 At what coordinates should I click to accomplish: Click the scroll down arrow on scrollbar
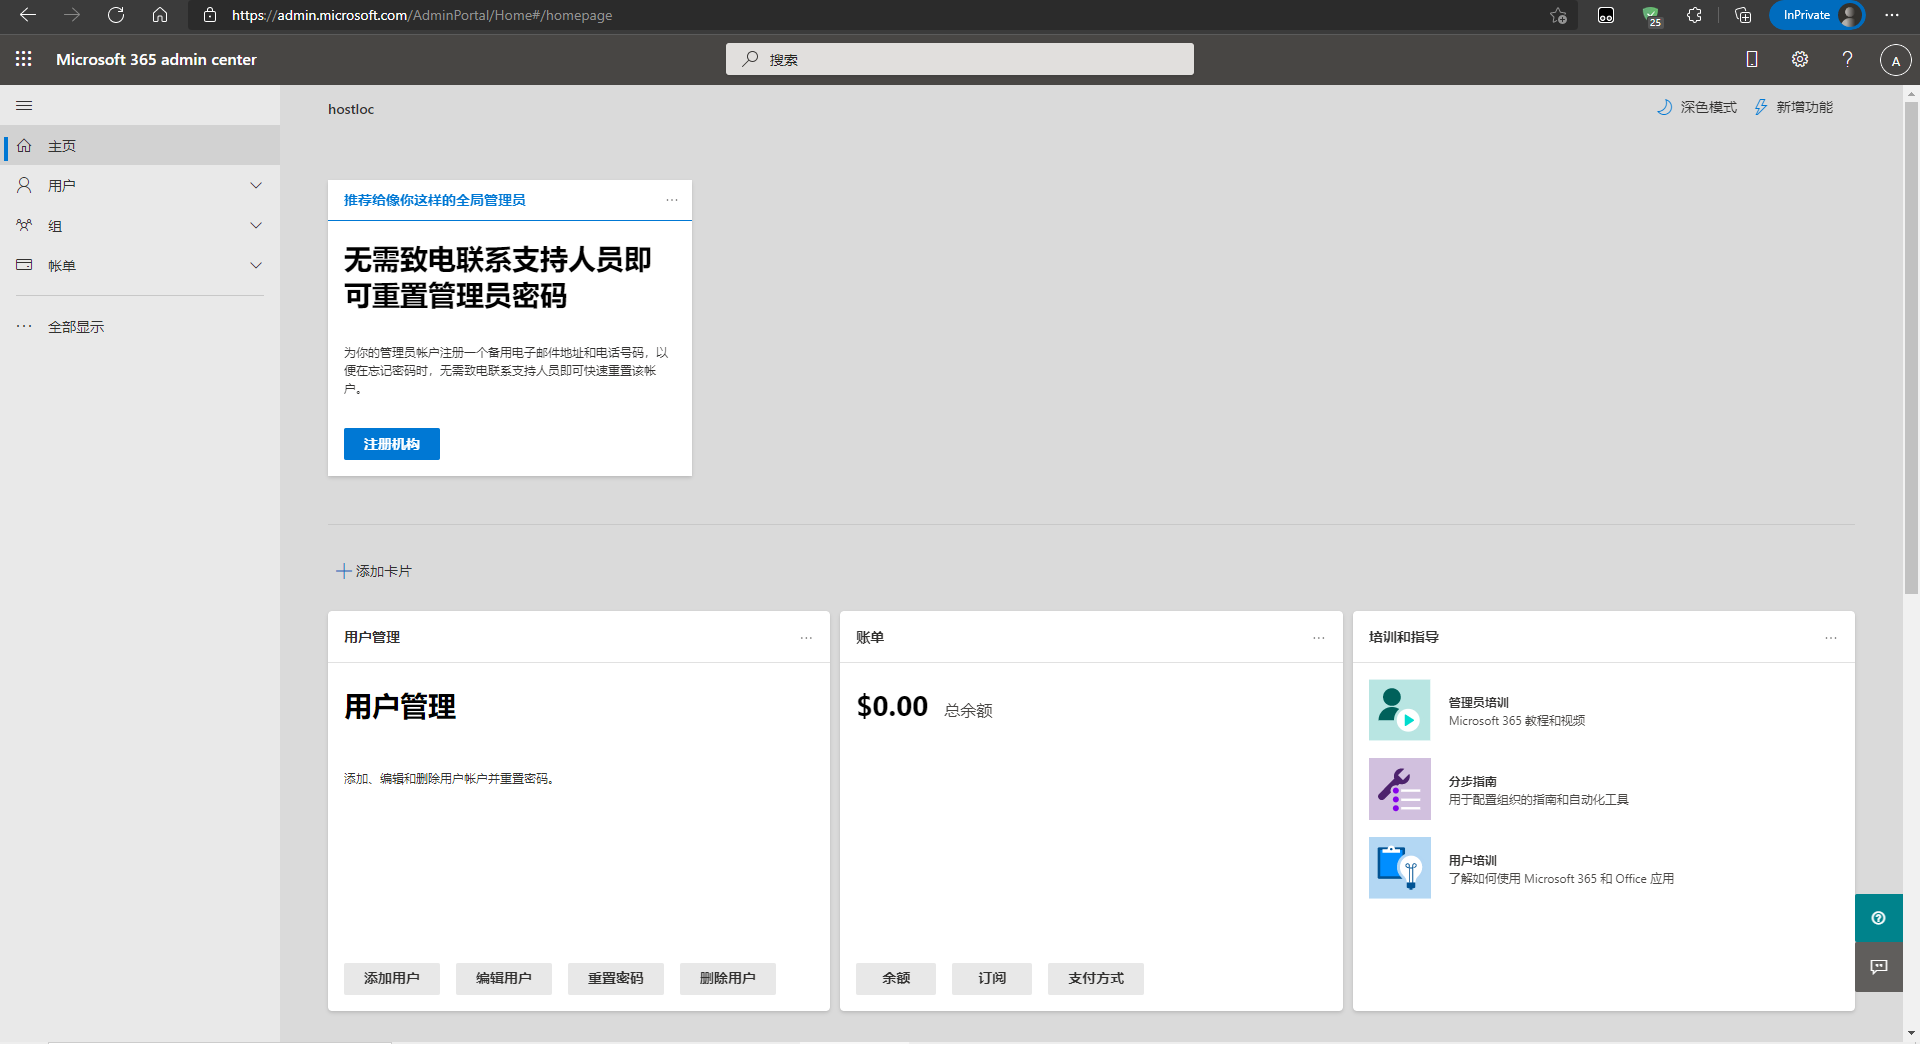pyautogui.click(x=1911, y=1033)
